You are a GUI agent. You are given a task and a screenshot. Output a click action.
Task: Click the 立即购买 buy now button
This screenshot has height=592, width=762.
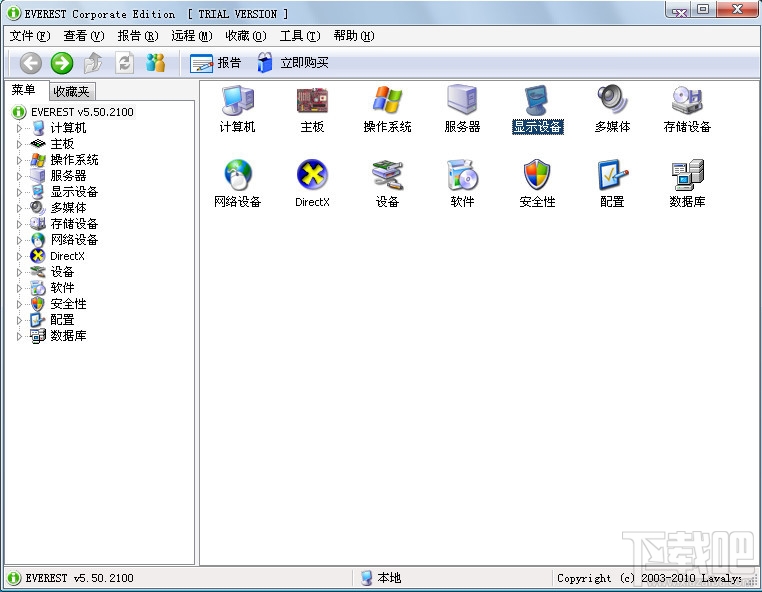[x=293, y=63]
